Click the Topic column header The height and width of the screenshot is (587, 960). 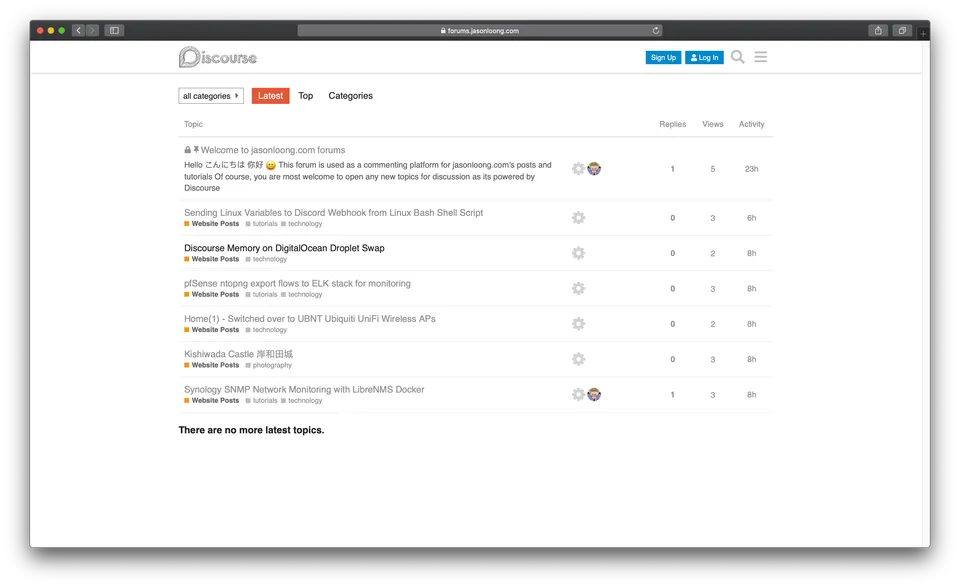coord(193,124)
